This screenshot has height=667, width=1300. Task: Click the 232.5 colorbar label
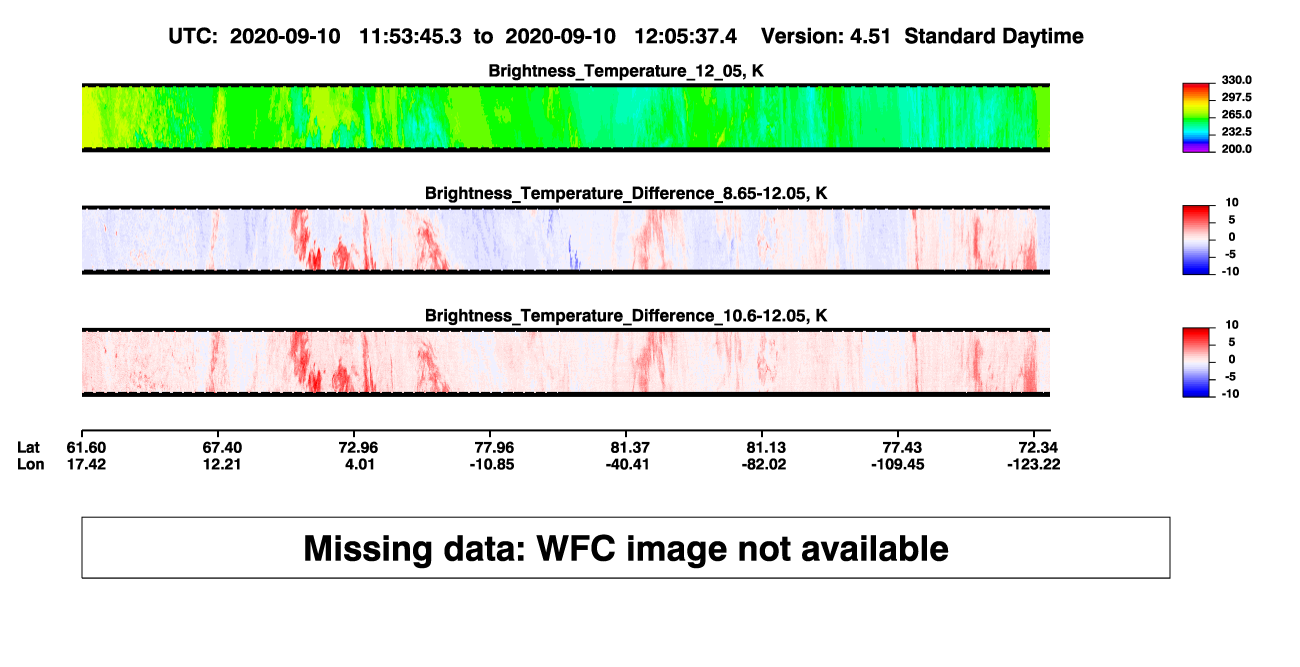pos(1238,132)
